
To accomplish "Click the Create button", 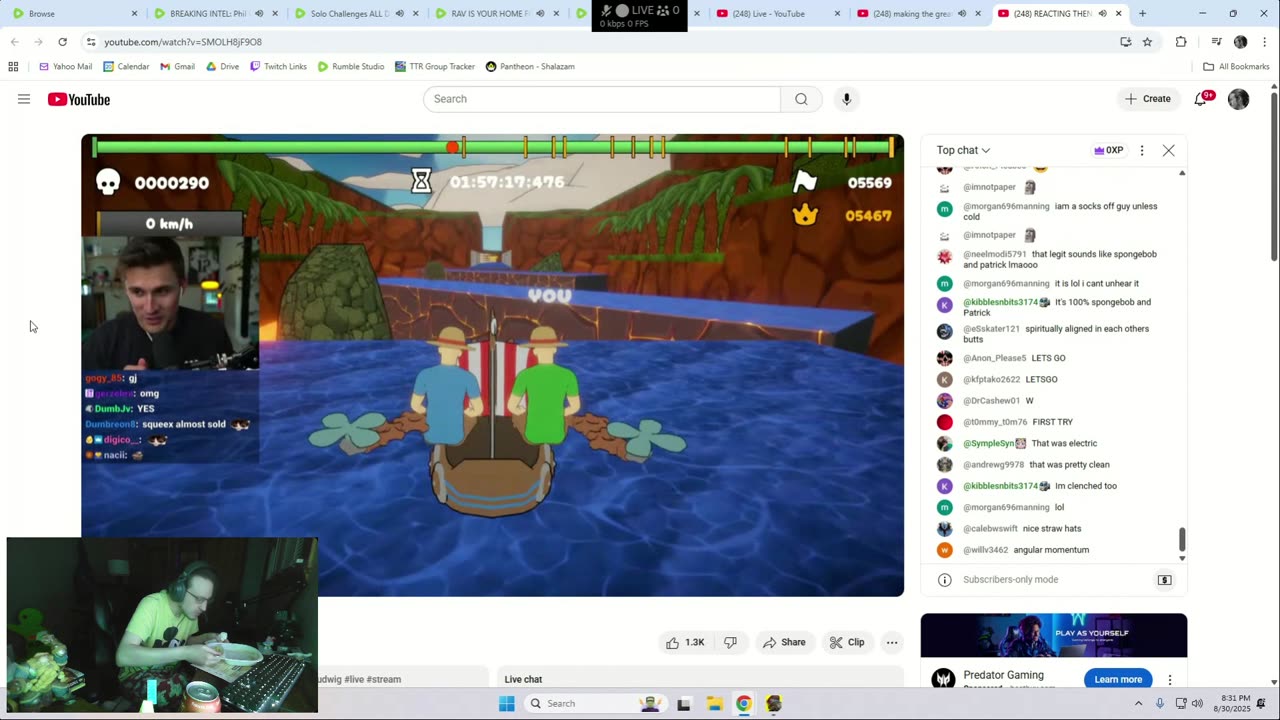I will pyautogui.click(x=1147, y=99).
